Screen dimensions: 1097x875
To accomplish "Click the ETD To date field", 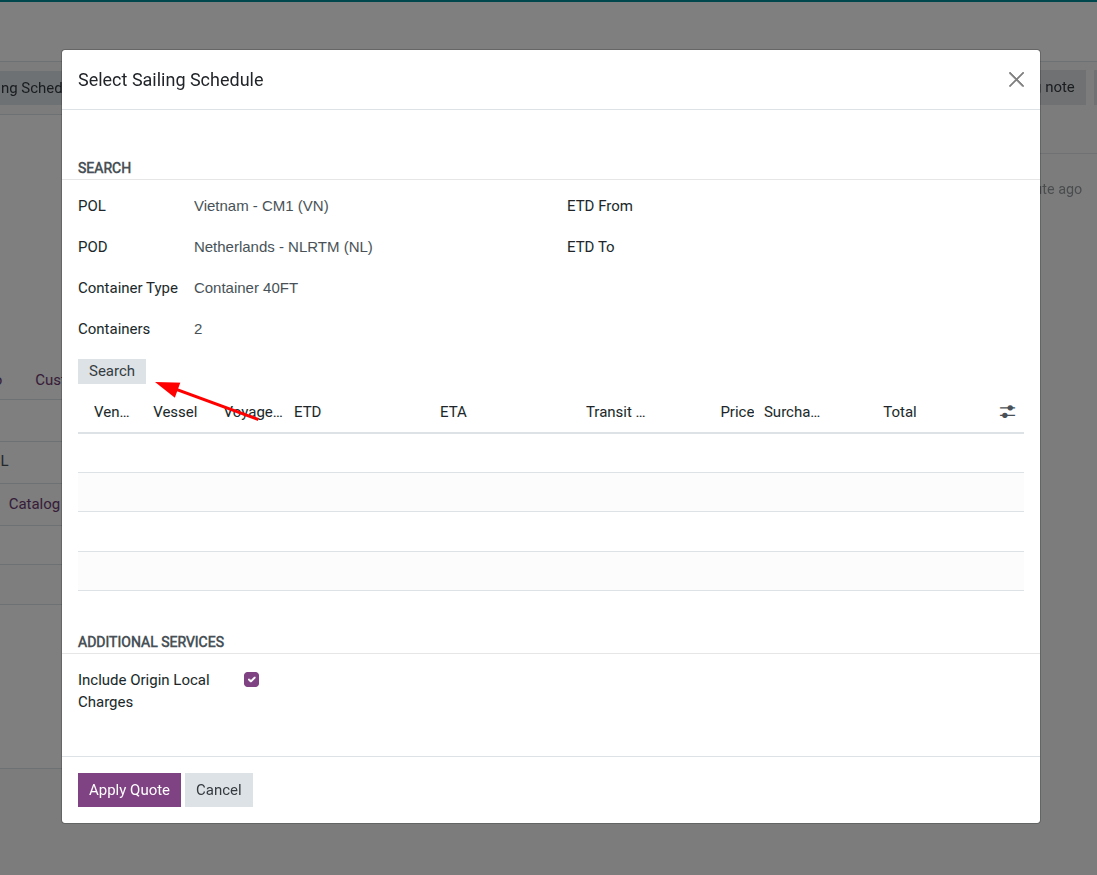I will (700, 247).
